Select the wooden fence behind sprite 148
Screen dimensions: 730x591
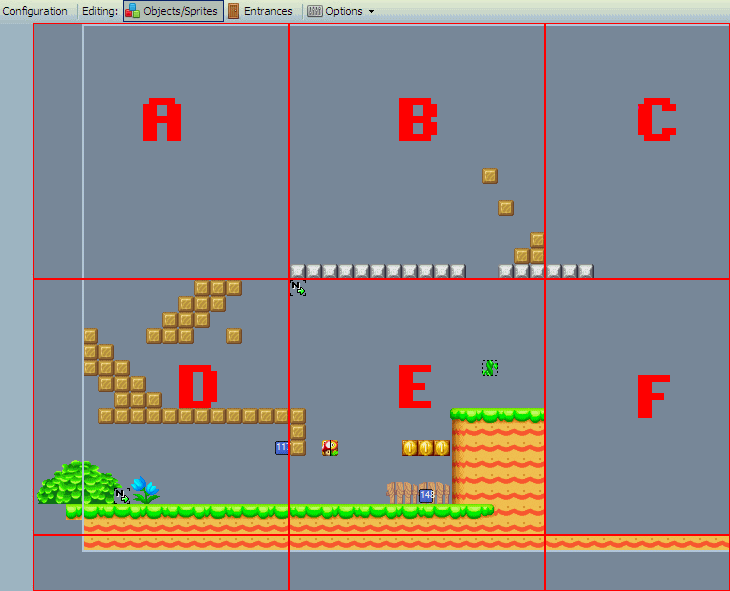[418, 493]
